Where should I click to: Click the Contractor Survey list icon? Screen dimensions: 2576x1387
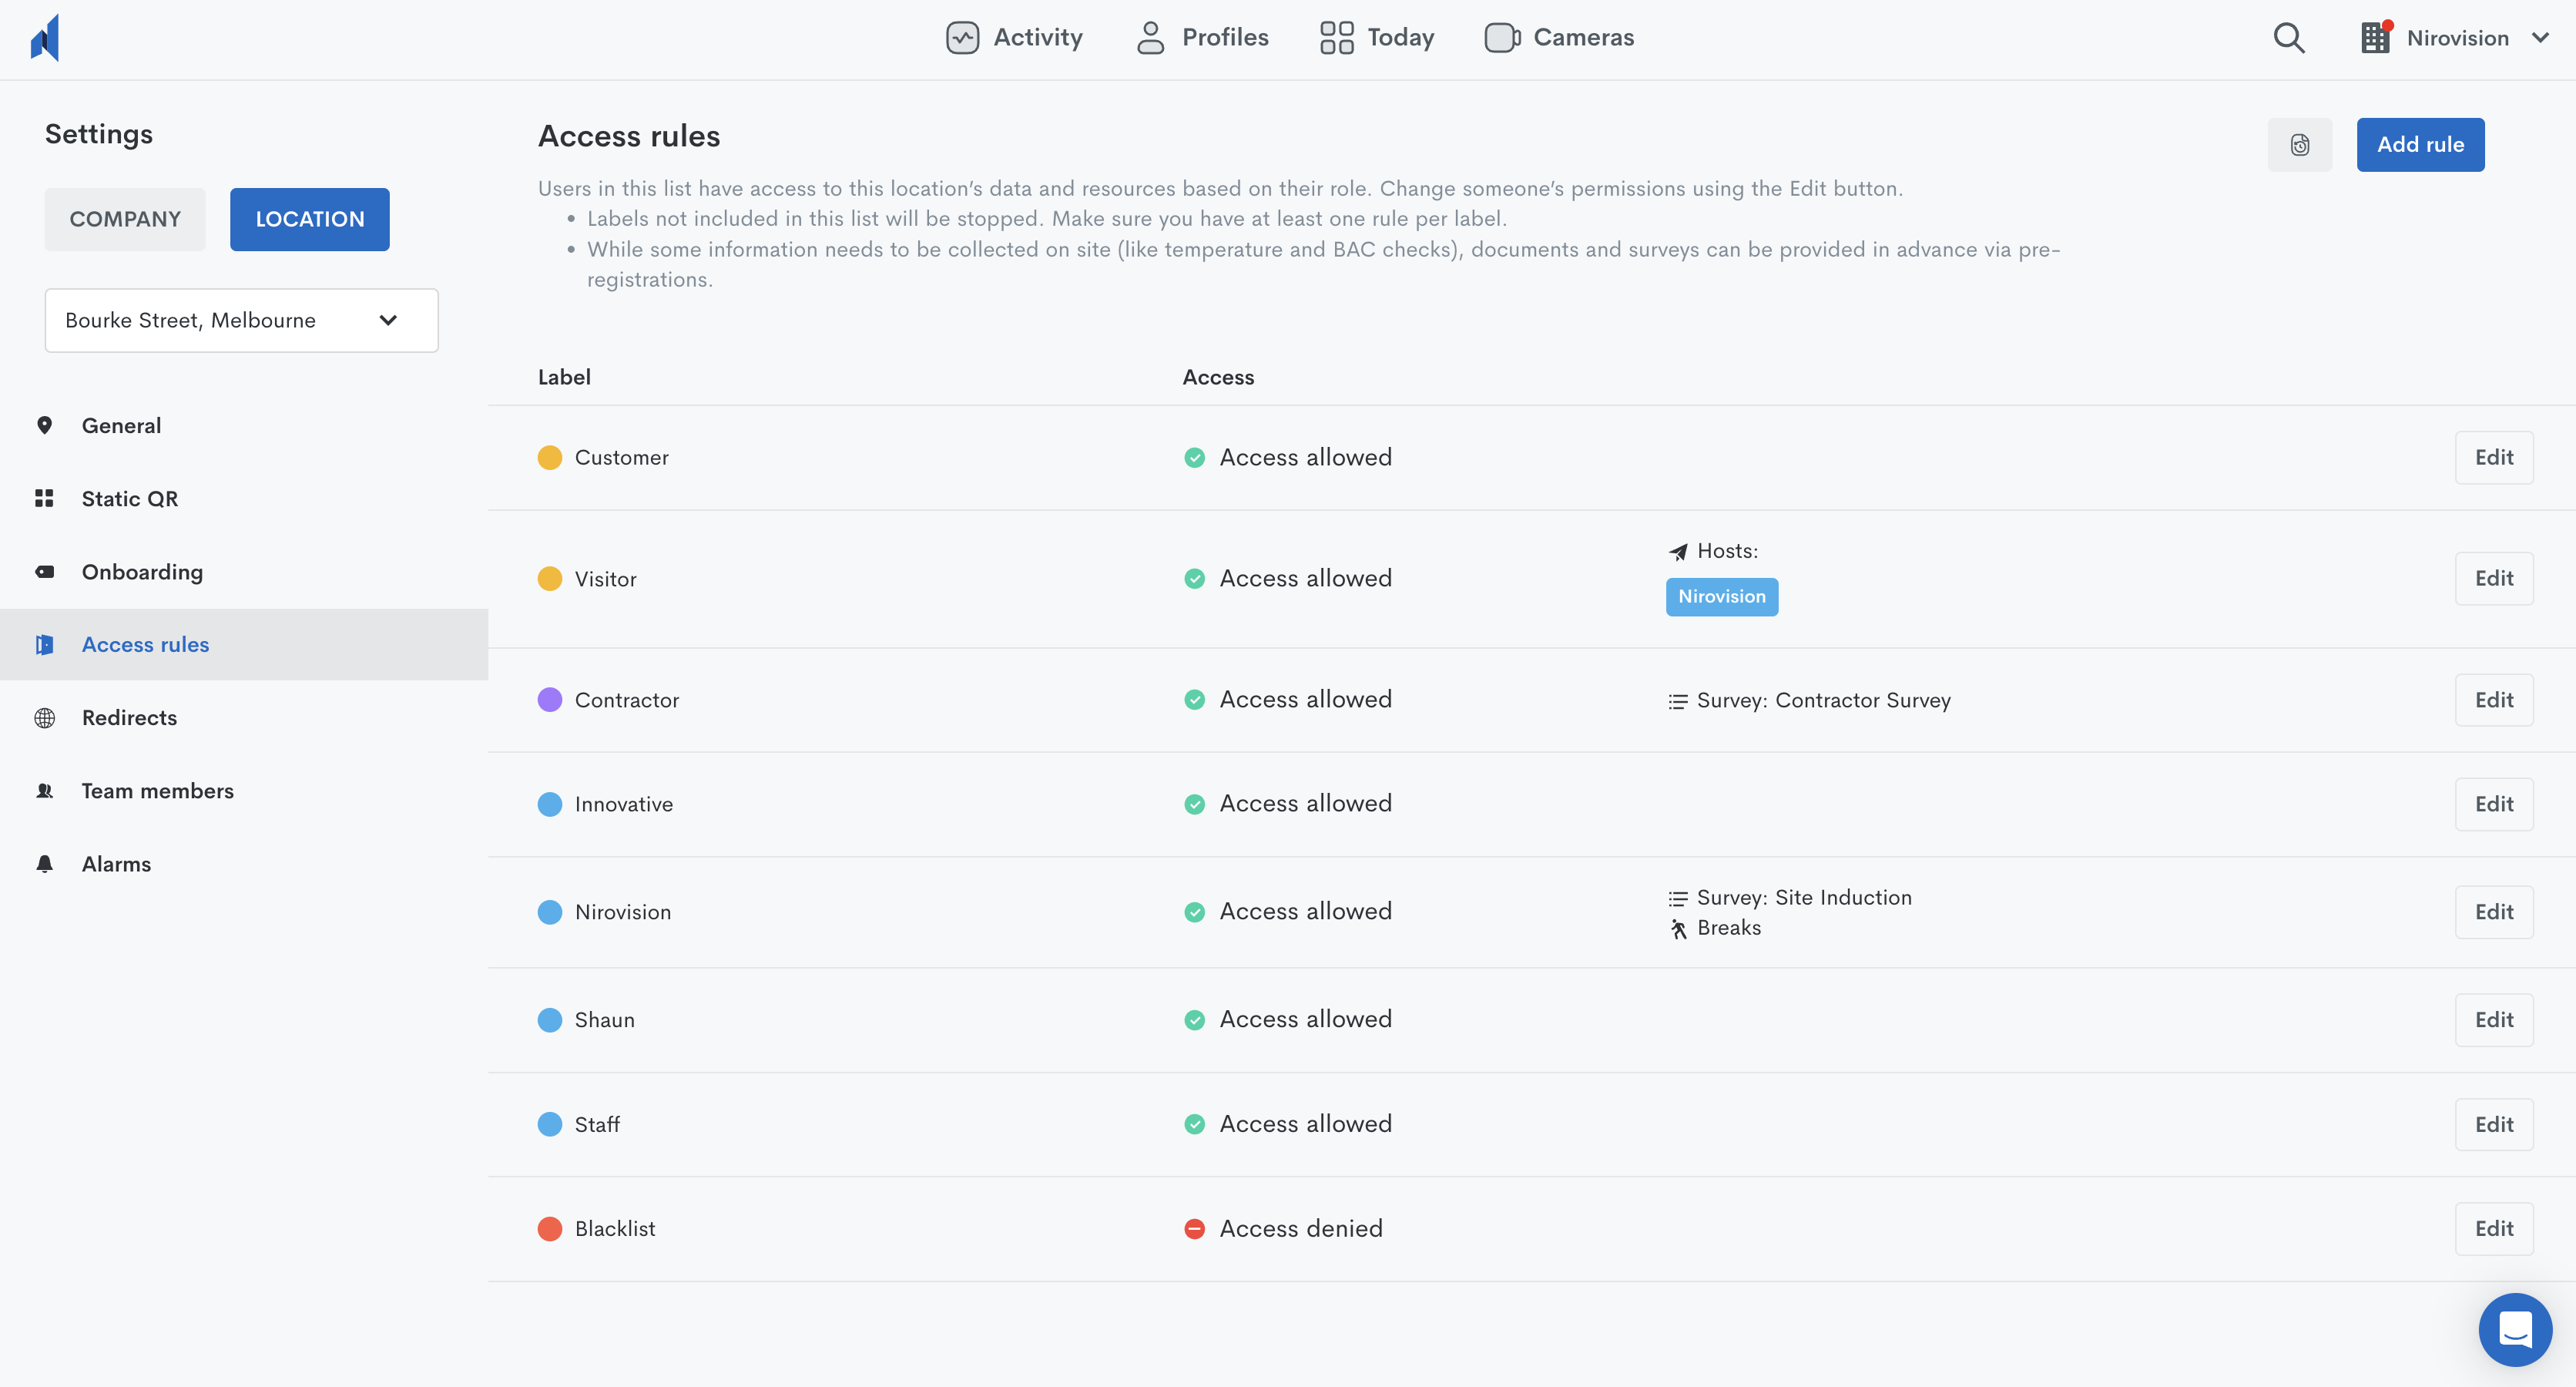point(1678,702)
